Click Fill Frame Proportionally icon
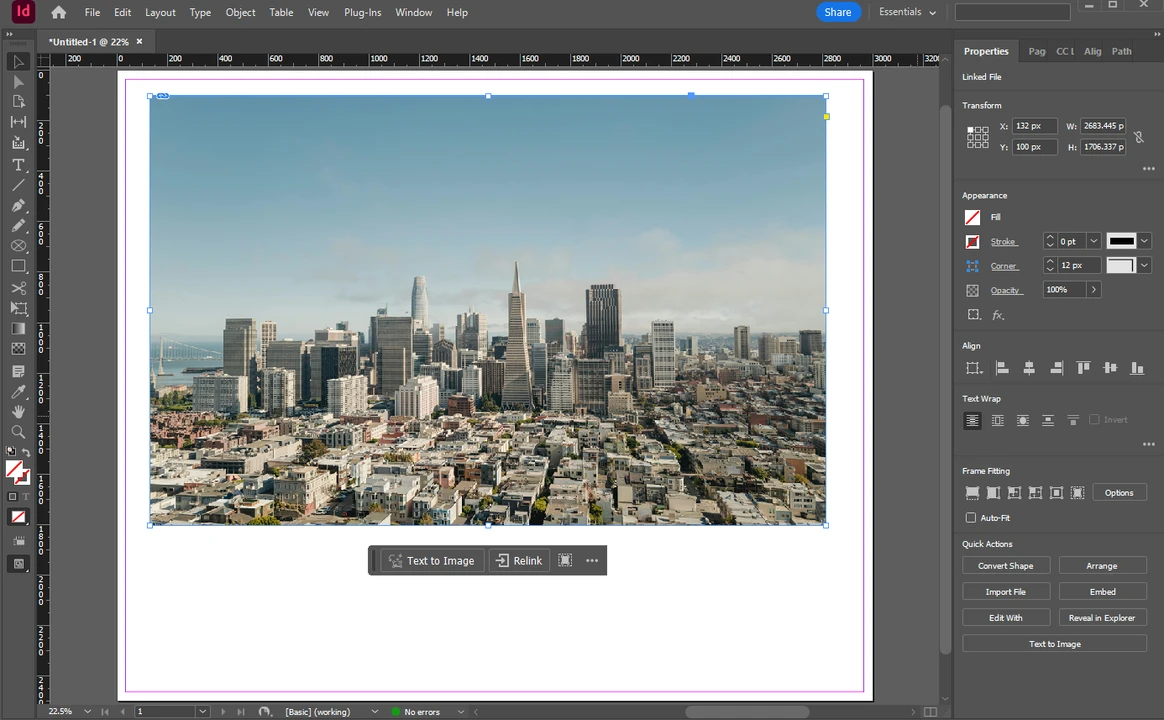1164x720 pixels. pyautogui.click(x=972, y=493)
